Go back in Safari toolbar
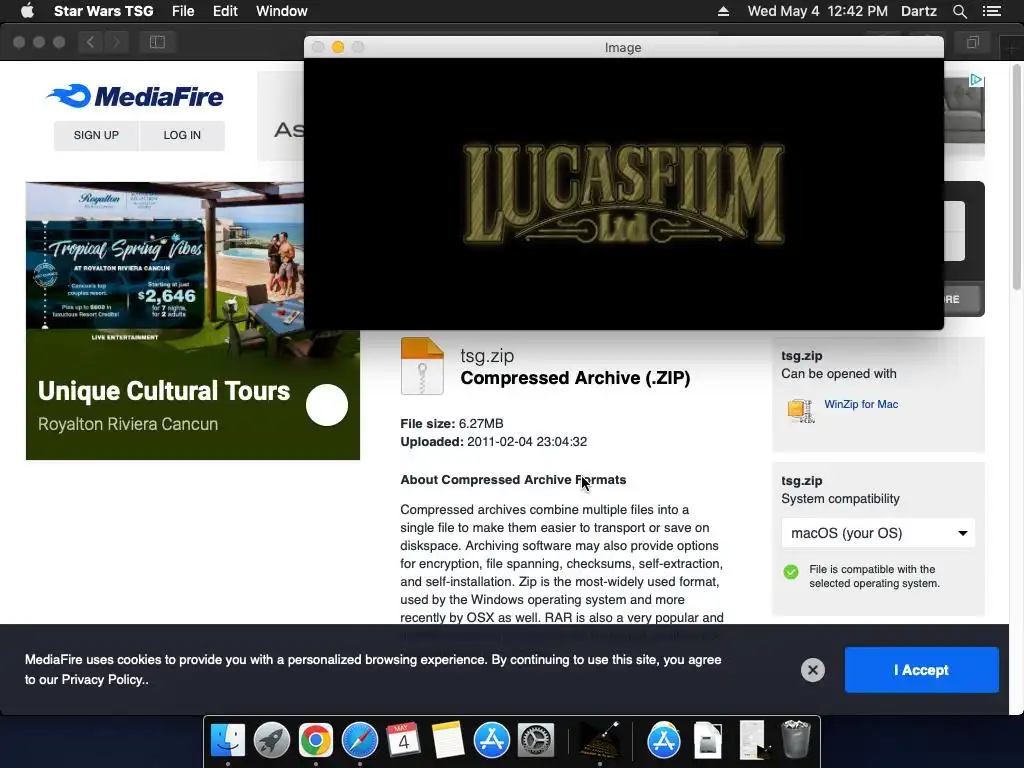Viewport: 1024px width, 768px height. tap(91, 42)
